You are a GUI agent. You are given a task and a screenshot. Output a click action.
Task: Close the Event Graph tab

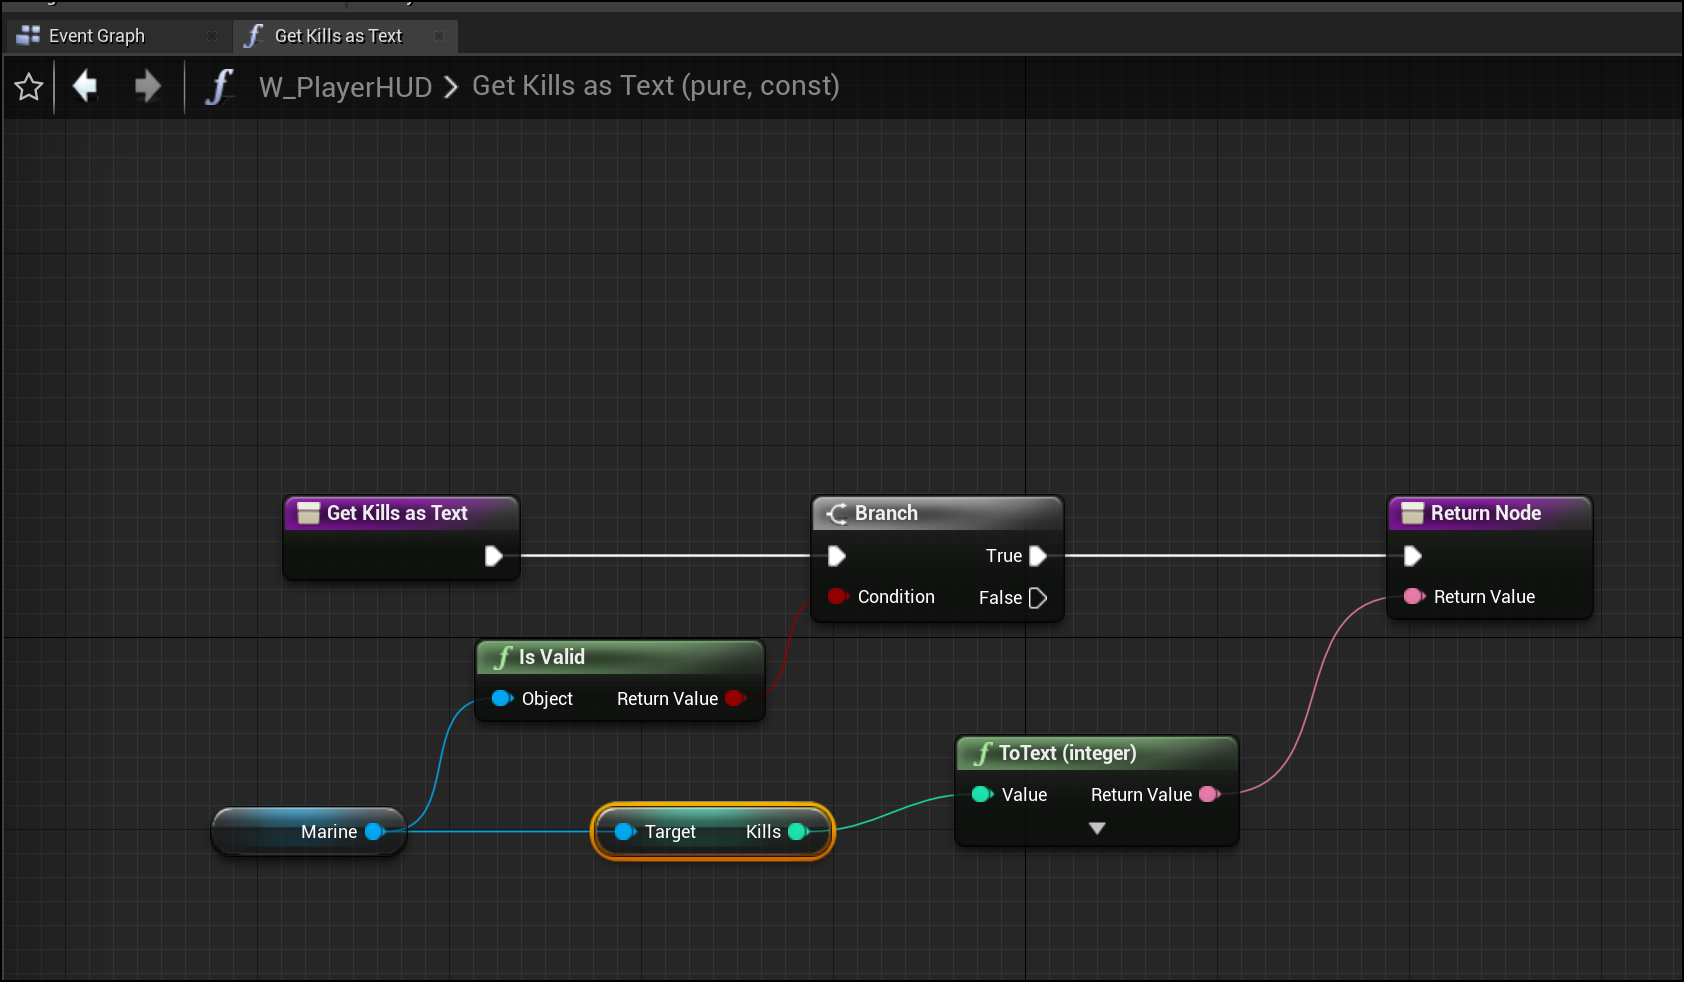(x=212, y=36)
